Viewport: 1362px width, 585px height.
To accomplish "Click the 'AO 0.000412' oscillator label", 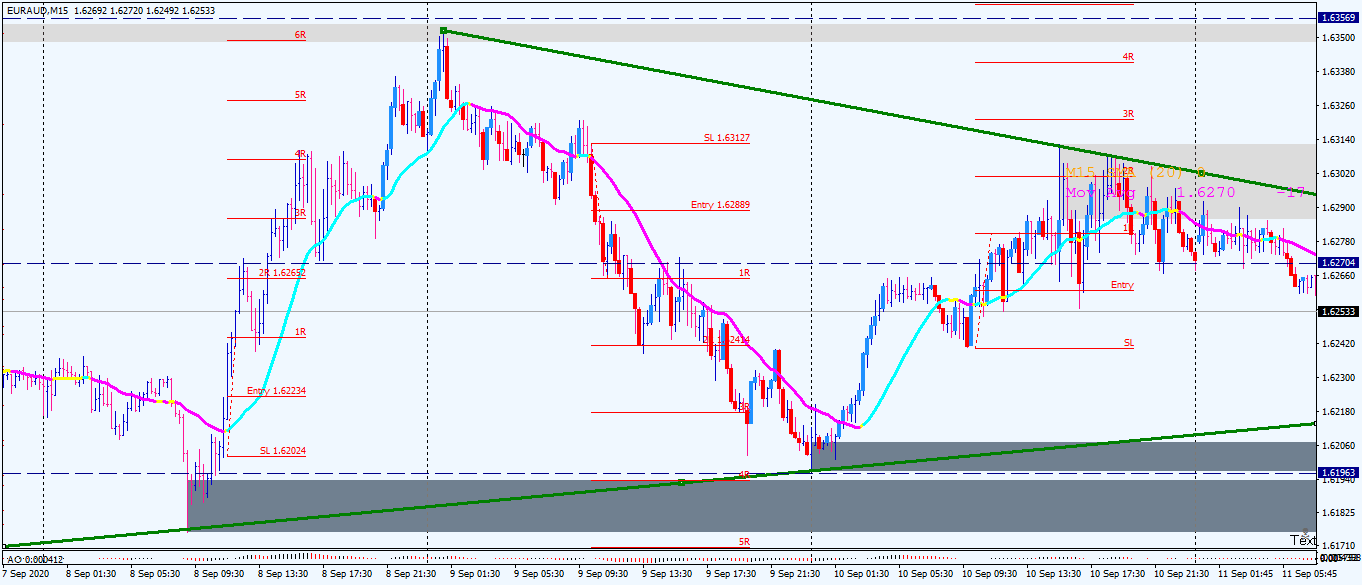I will point(36,559).
